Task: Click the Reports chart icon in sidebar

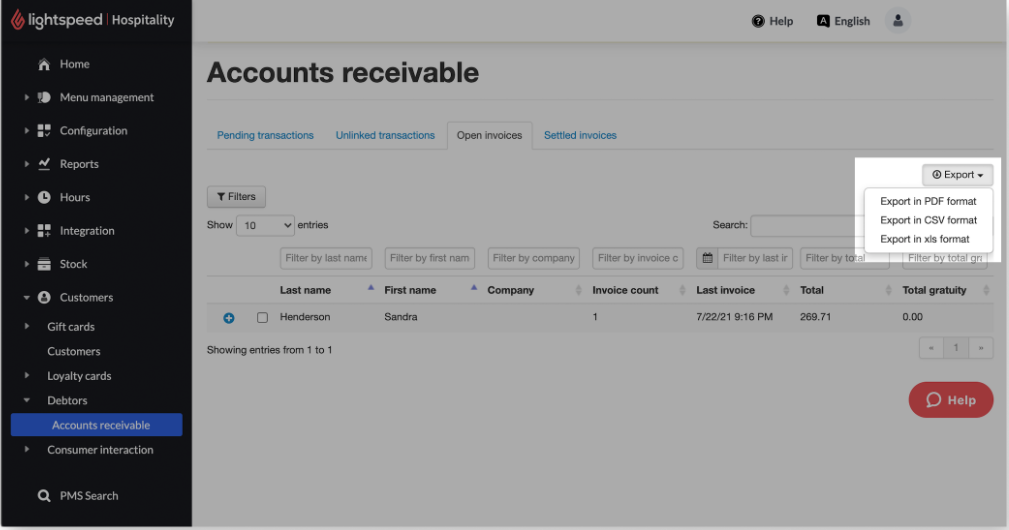Action: 44,164
